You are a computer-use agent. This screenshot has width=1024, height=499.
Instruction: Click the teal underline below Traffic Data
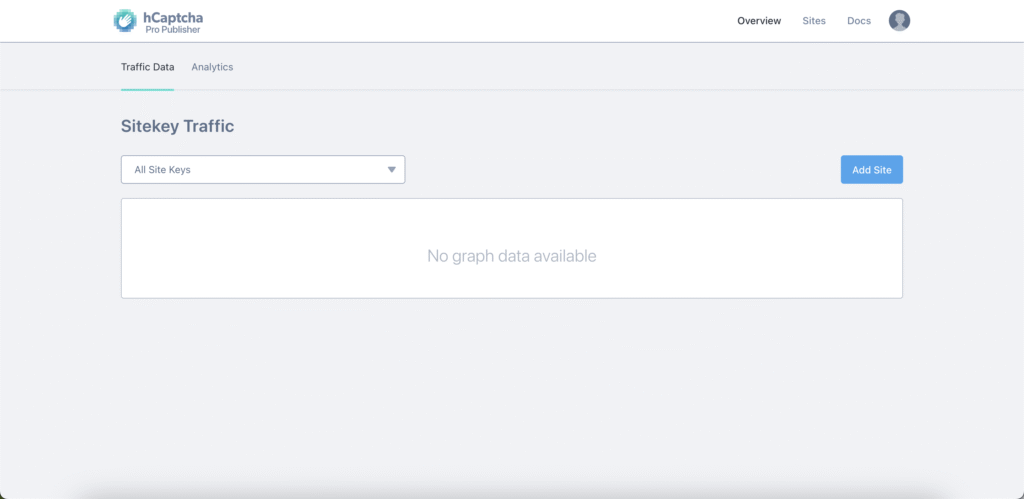pos(147,89)
